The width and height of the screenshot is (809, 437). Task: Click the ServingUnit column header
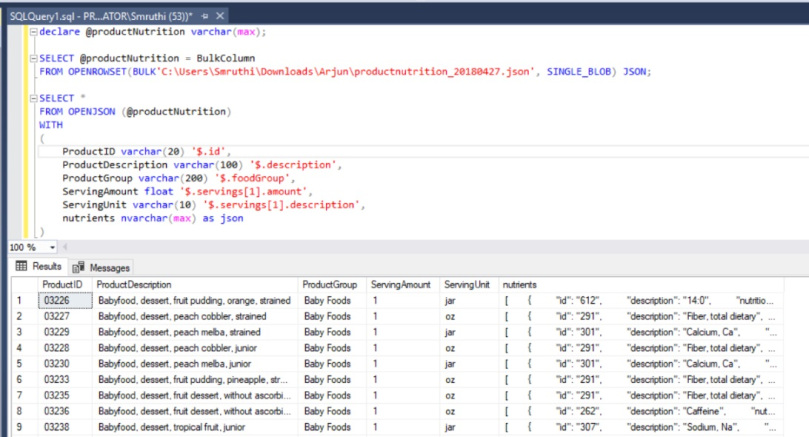[467, 284]
